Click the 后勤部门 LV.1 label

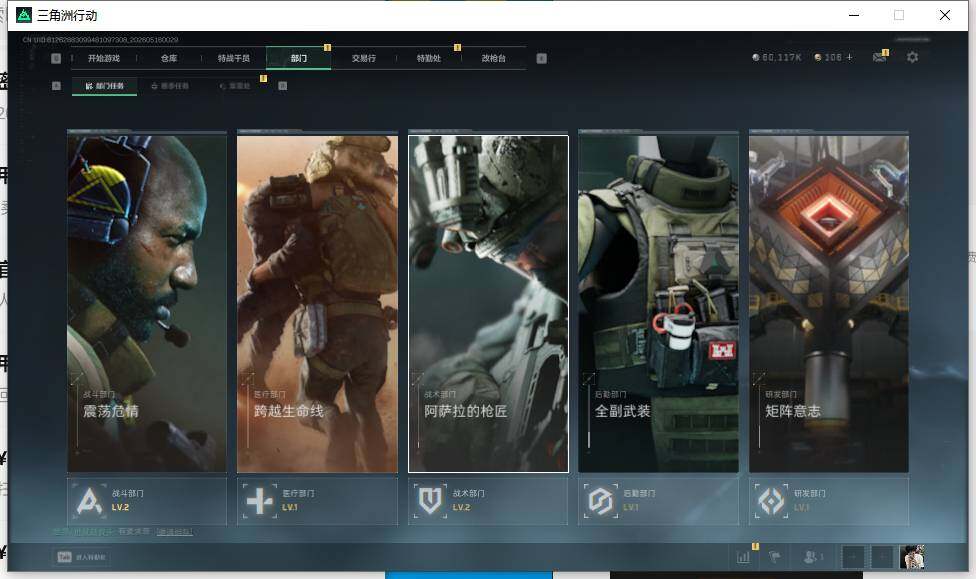[631, 507]
